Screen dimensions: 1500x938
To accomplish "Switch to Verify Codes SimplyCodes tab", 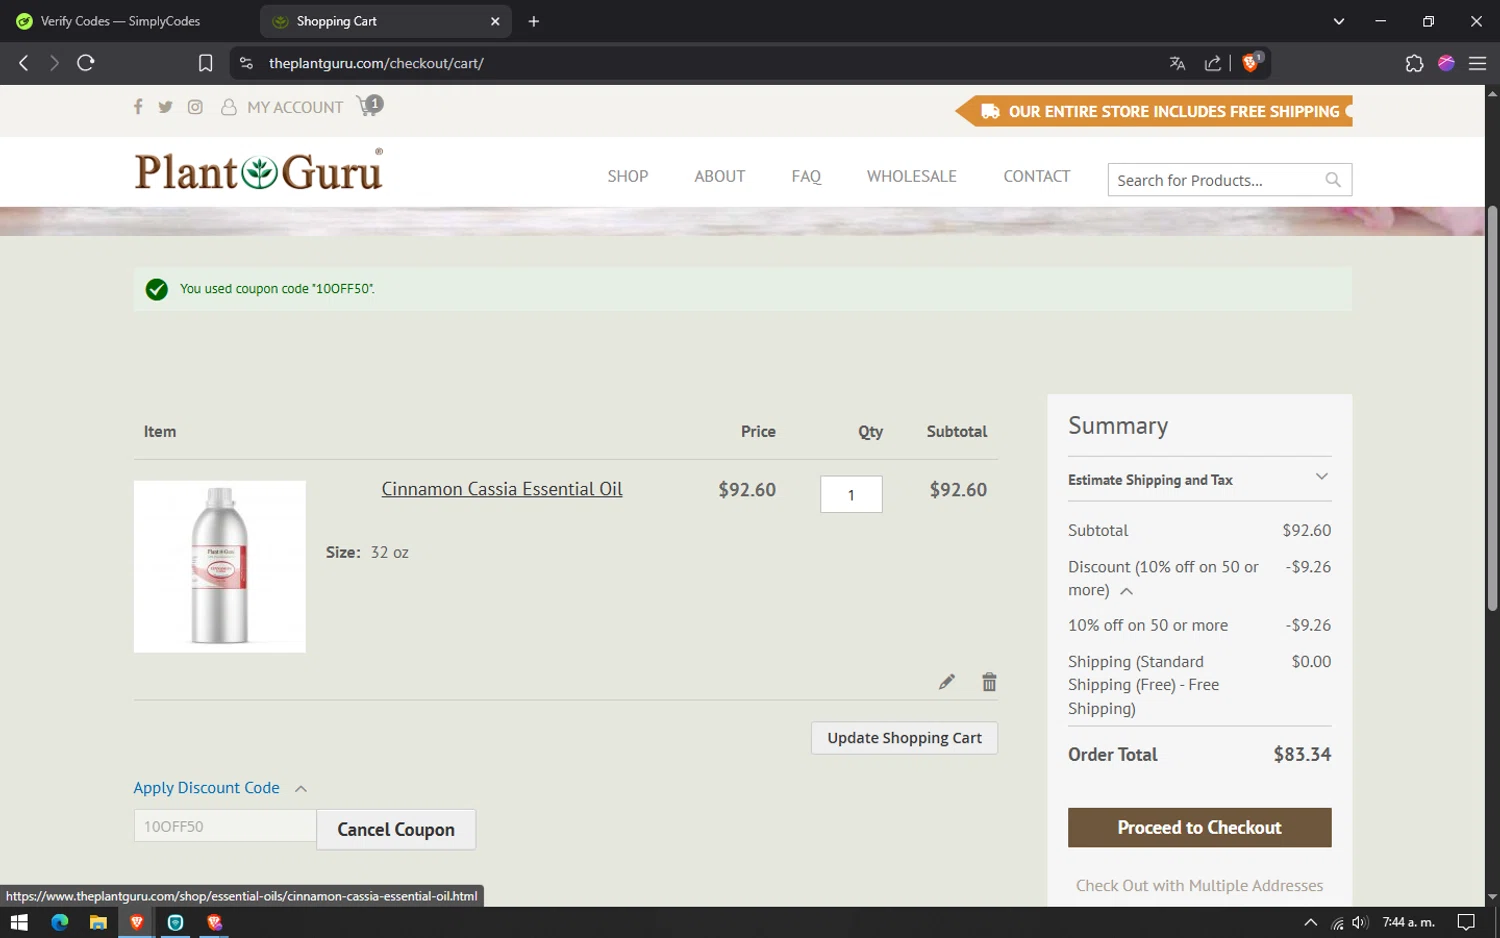I will coord(118,21).
